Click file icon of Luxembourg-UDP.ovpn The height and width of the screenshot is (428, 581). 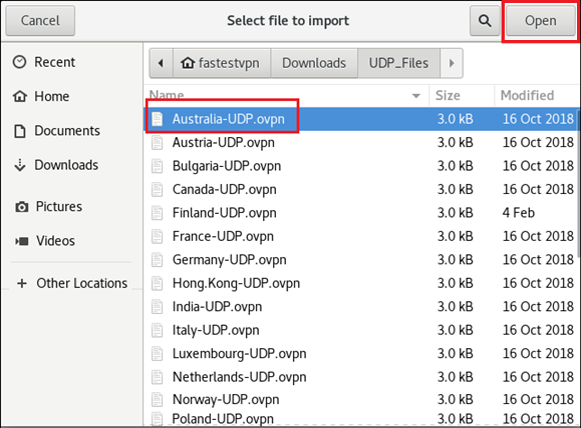(x=157, y=354)
